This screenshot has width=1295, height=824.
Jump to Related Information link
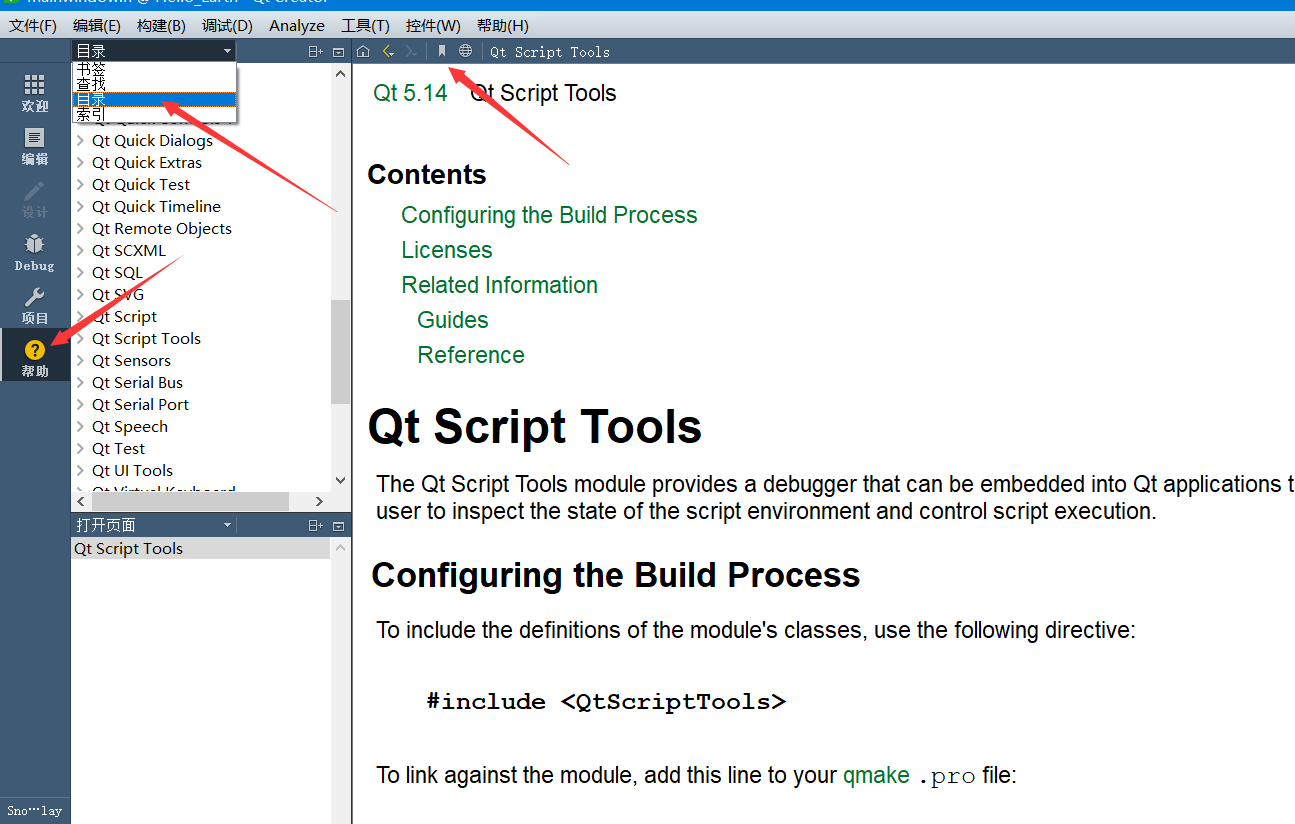(499, 285)
